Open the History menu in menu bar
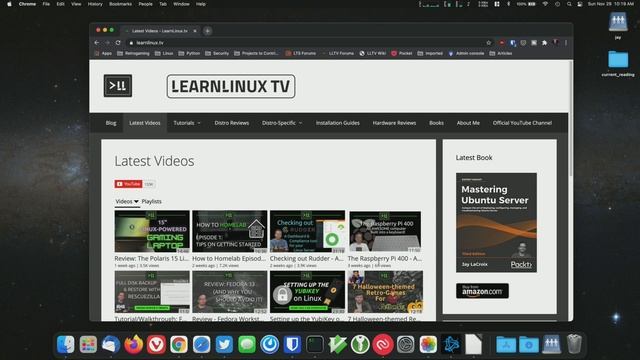 coord(95,4)
